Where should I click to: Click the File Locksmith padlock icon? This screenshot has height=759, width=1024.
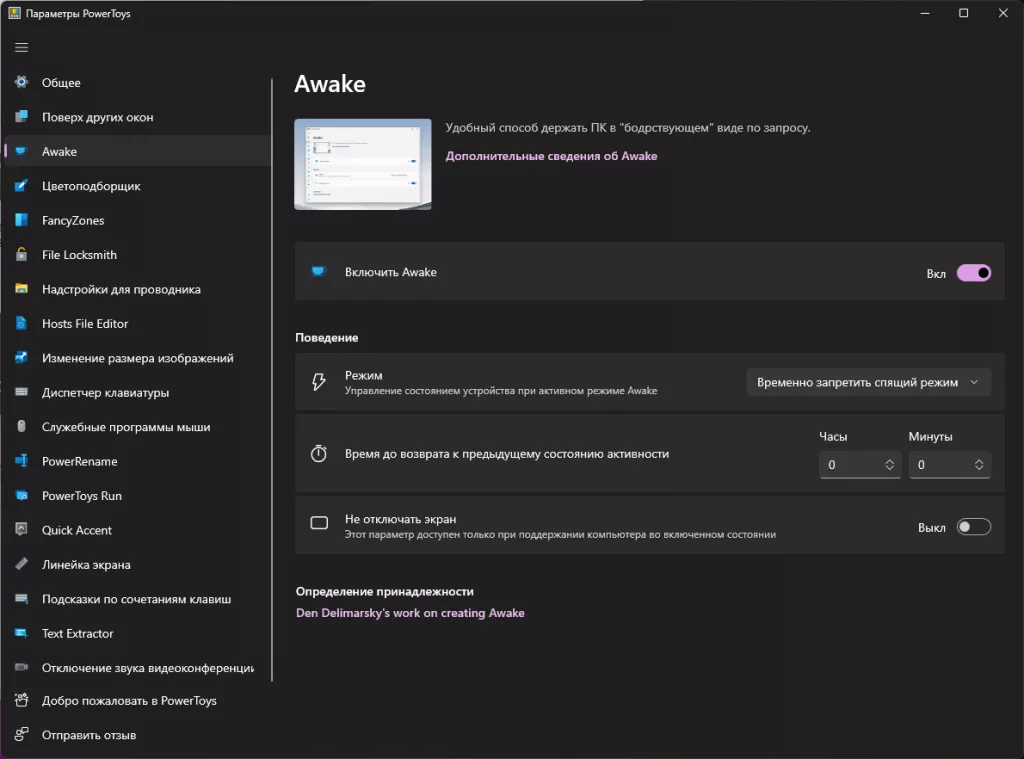click(x=21, y=255)
